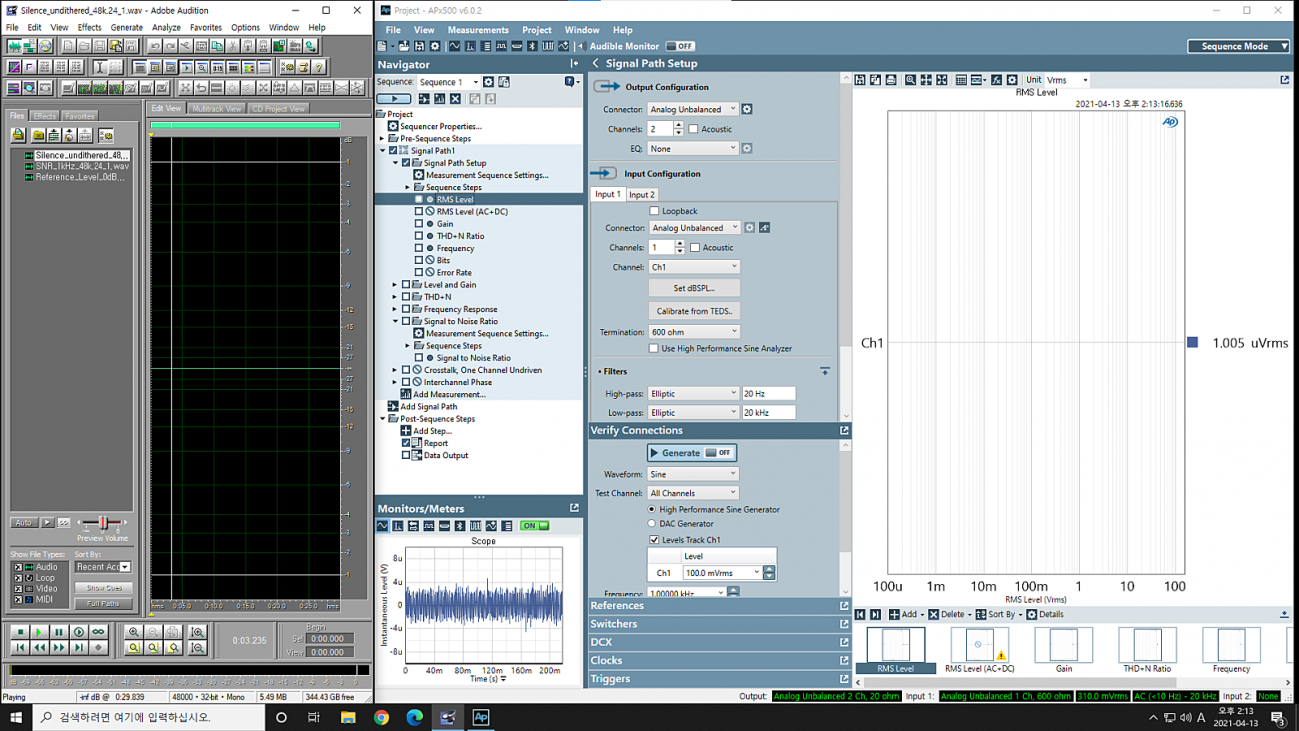This screenshot has width=1299, height=731.
Task: Open Output Connector settings gear icon
Action: (x=747, y=109)
